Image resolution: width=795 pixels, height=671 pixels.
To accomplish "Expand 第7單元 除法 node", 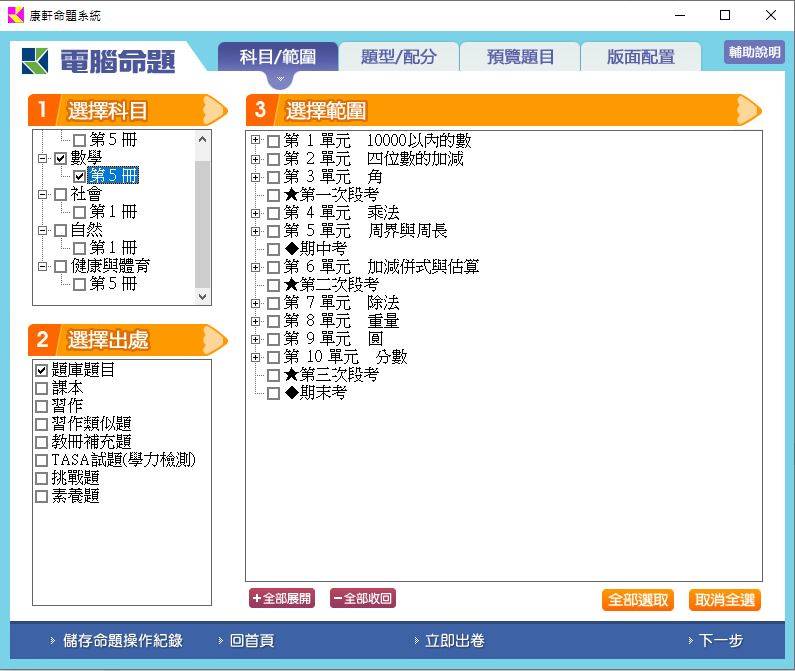I will pos(256,303).
